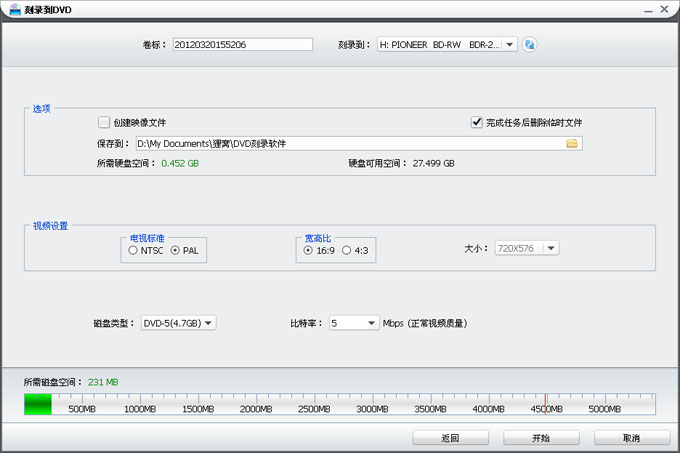Click the red 4500MB capacity marker
The image size is (680, 453).
point(546,404)
